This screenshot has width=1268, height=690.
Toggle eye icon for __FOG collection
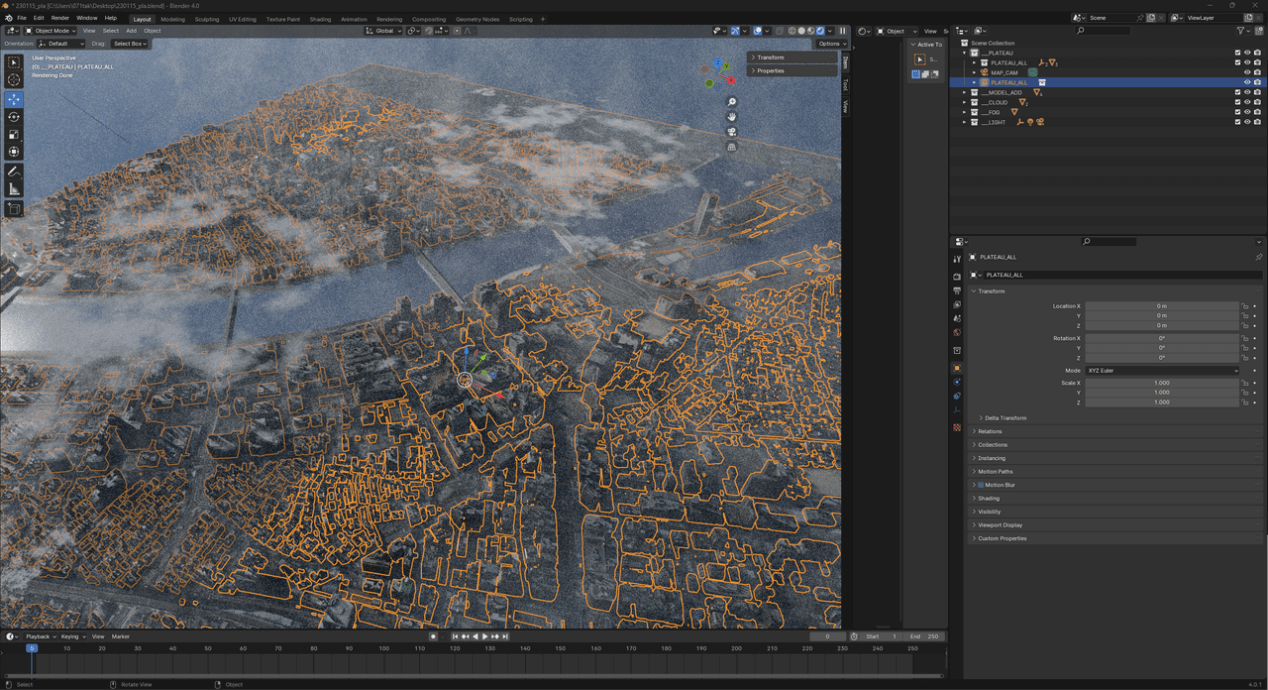click(x=1247, y=112)
